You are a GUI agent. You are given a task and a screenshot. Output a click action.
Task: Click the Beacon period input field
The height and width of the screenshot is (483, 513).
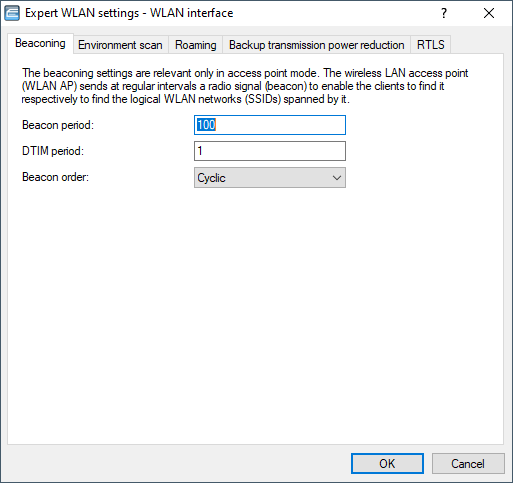(x=270, y=125)
